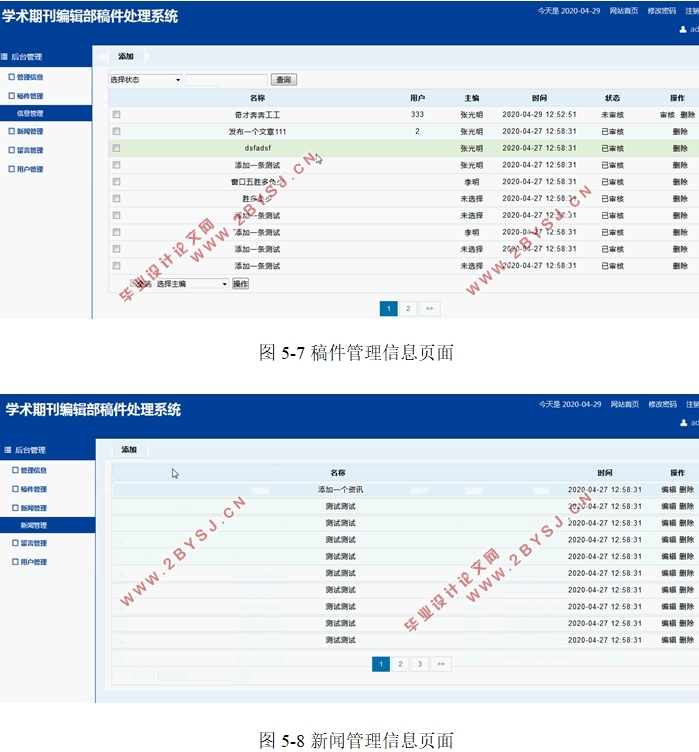Click the 后台管理 header label in Fig 5-7 sidebar
This screenshot has height=752, width=699.
[x=26, y=57]
